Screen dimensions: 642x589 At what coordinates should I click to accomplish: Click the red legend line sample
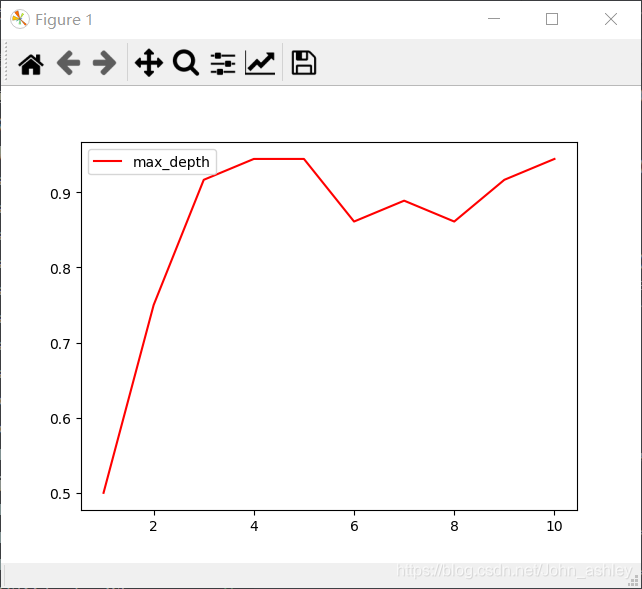107,162
